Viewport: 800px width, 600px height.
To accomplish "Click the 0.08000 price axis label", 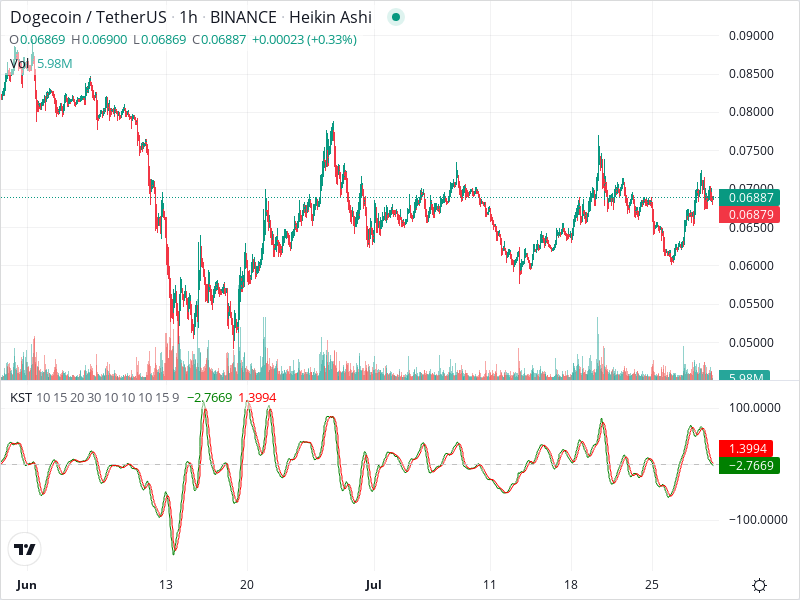I will click(x=751, y=112).
